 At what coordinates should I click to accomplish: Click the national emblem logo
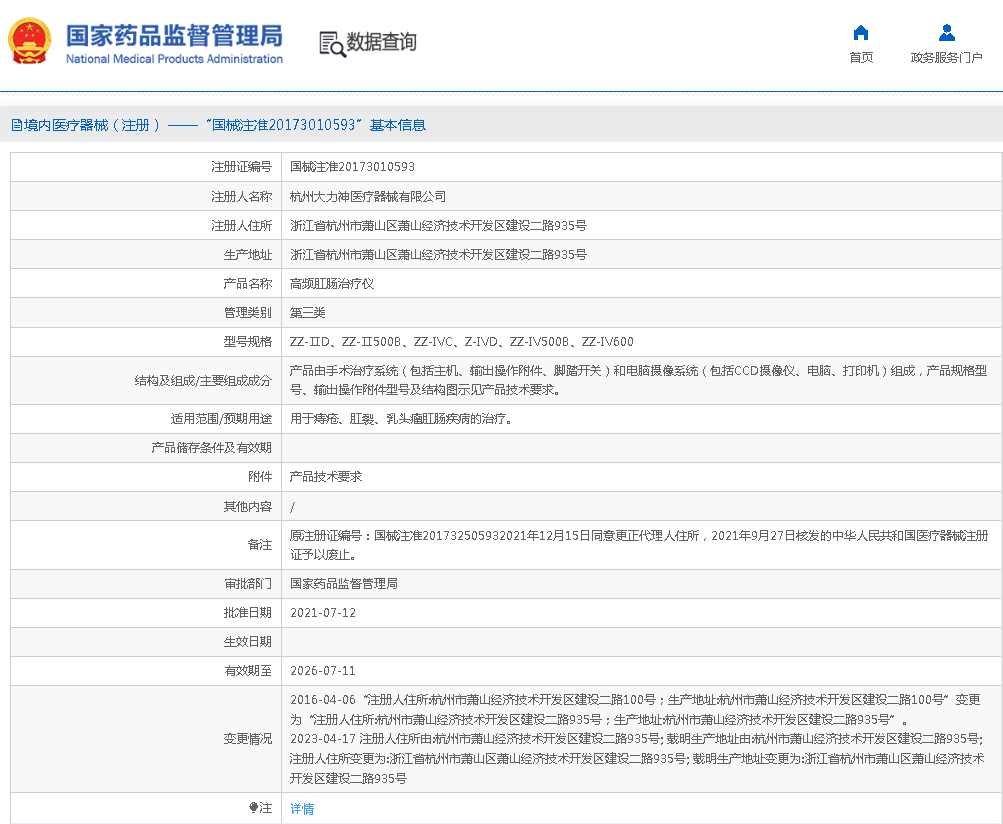coord(30,42)
